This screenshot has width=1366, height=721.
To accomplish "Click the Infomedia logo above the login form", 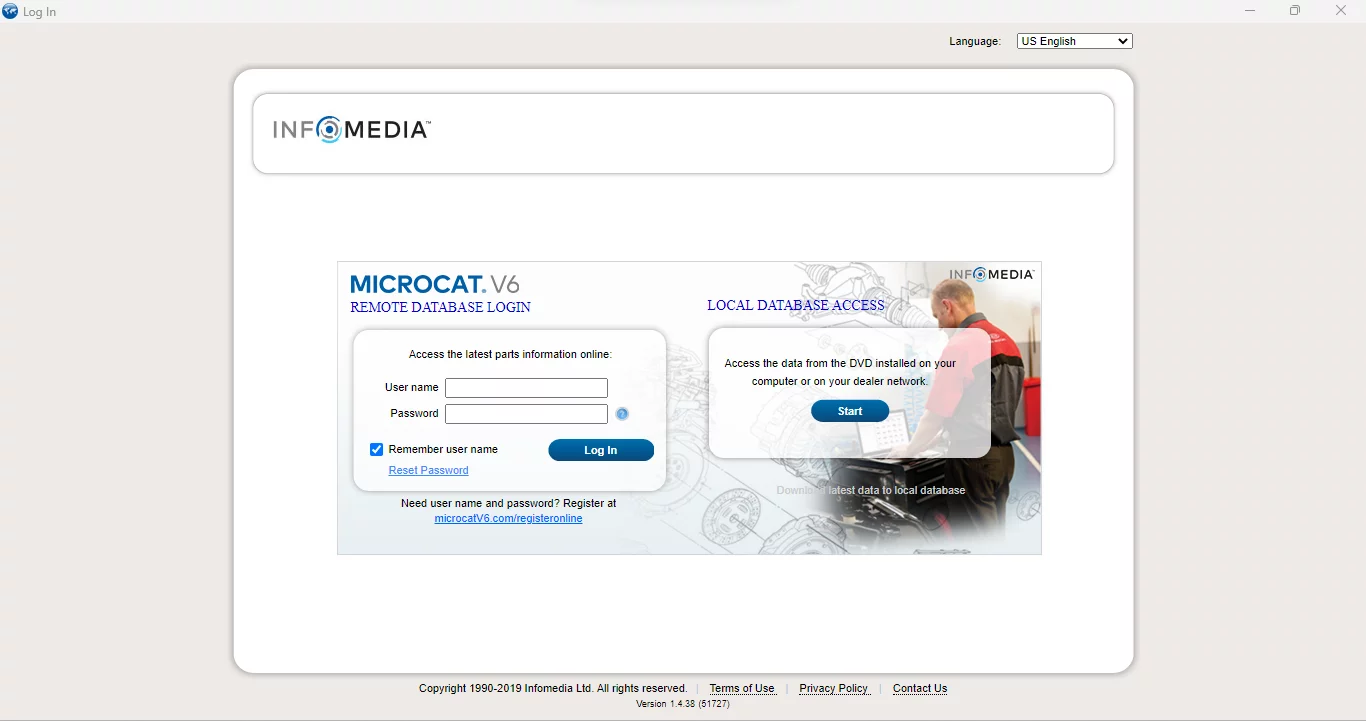I will [351, 129].
